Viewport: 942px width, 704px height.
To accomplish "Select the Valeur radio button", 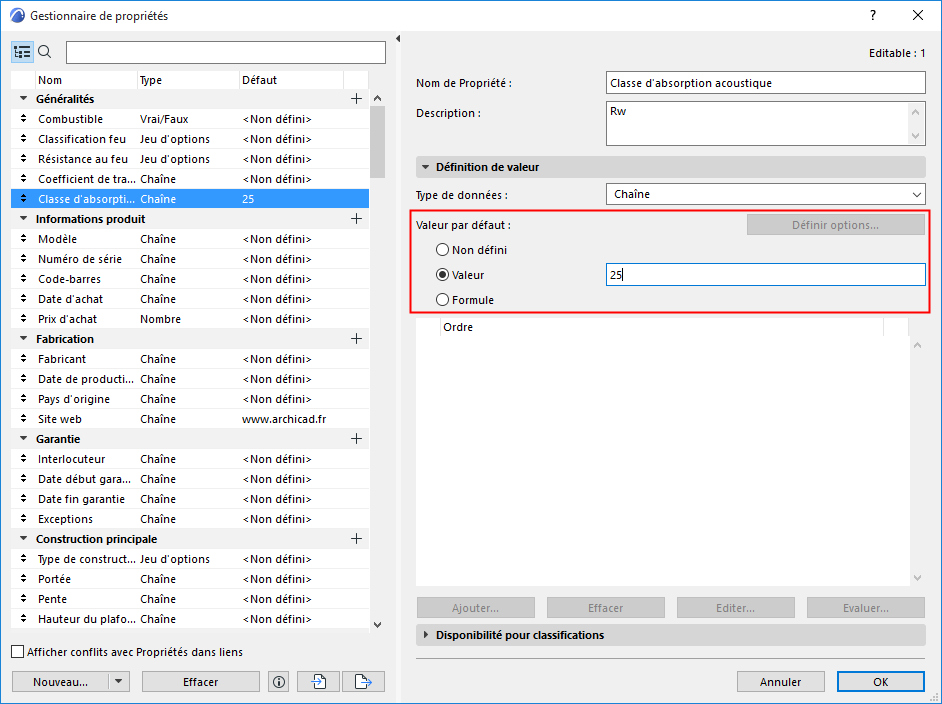I will tap(443, 275).
